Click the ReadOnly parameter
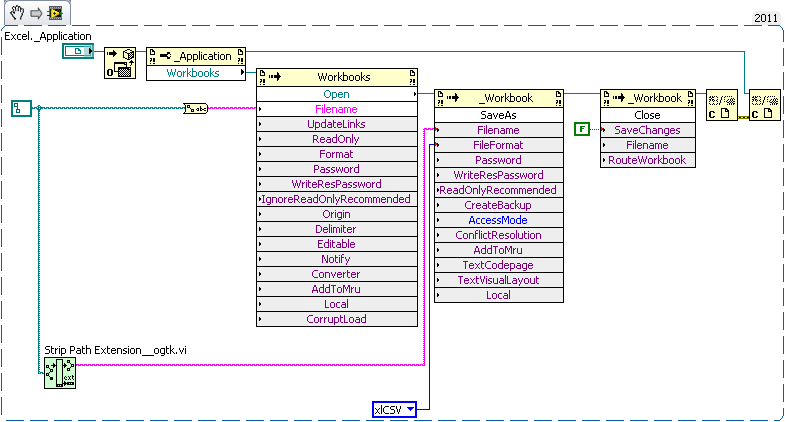Viewport: 785px width, 422px height. coord(337,139)
